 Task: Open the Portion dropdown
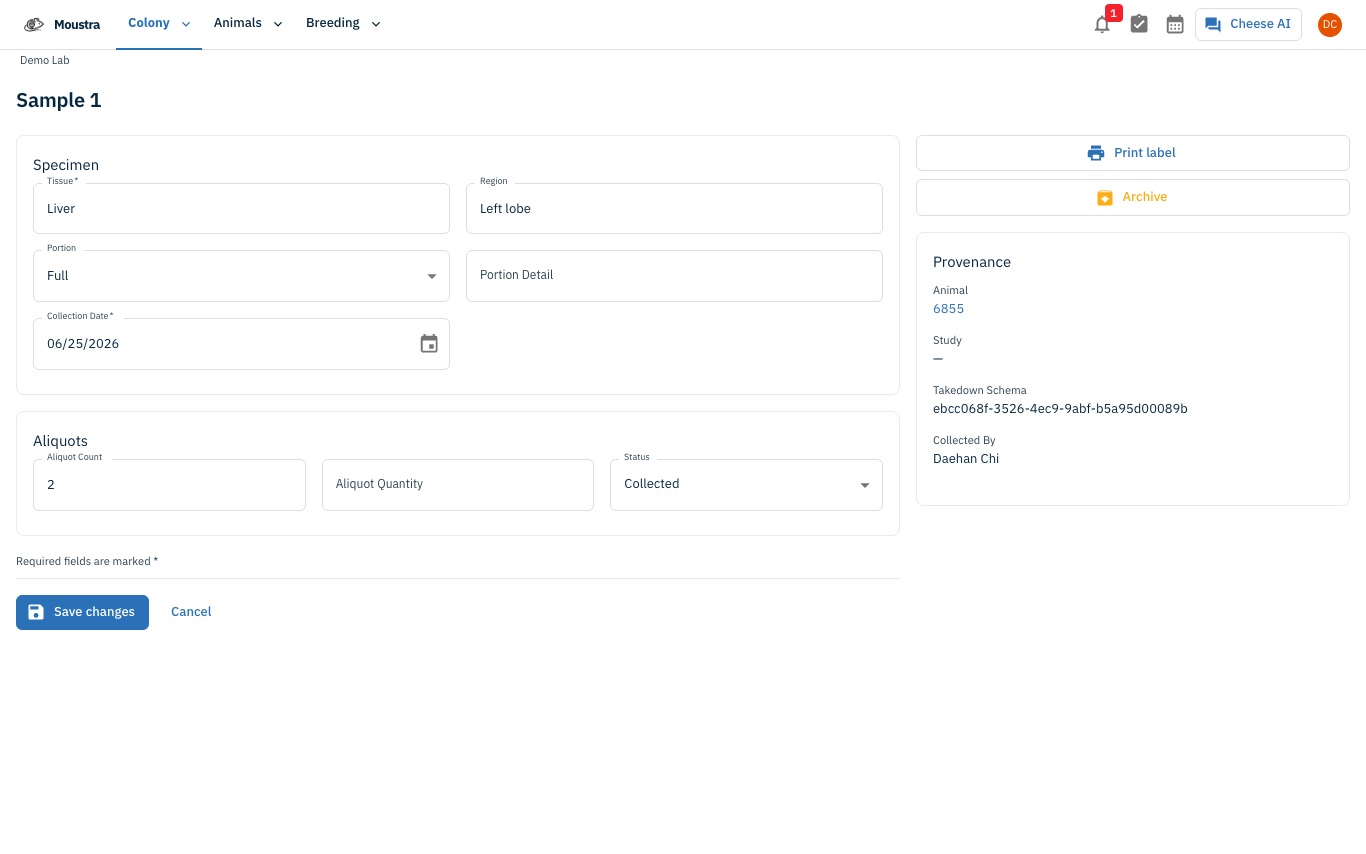click(241, 276)
